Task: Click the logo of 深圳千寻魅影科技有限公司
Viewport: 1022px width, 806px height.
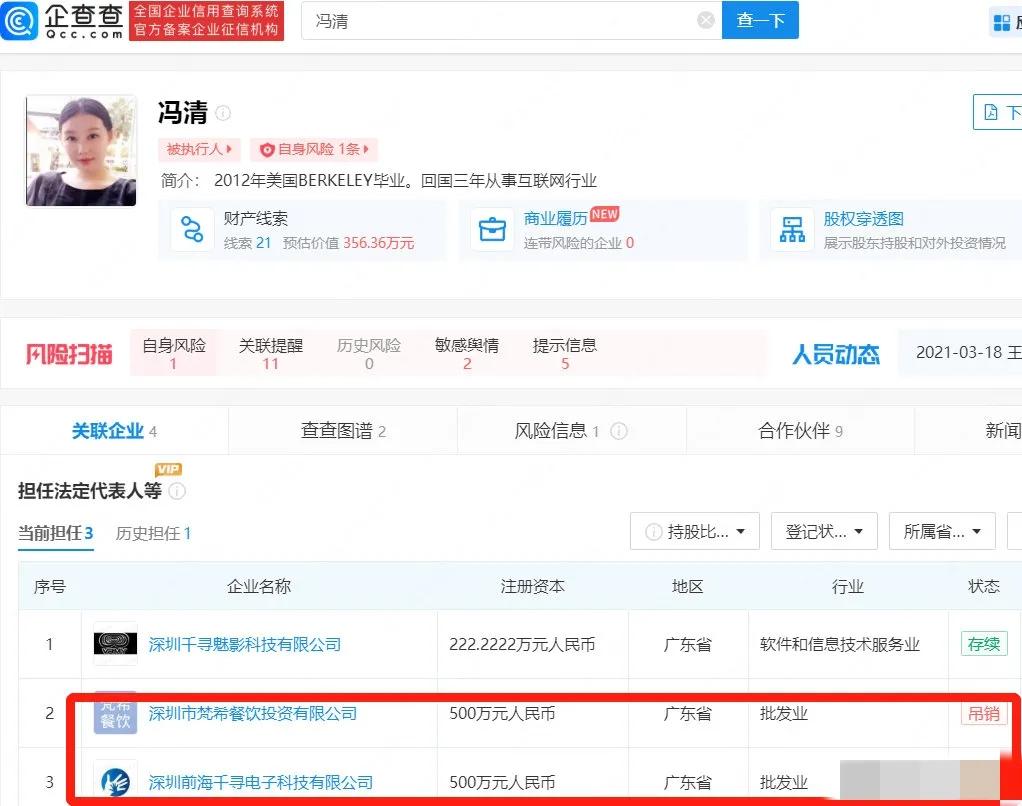Action: coord(115,644)
